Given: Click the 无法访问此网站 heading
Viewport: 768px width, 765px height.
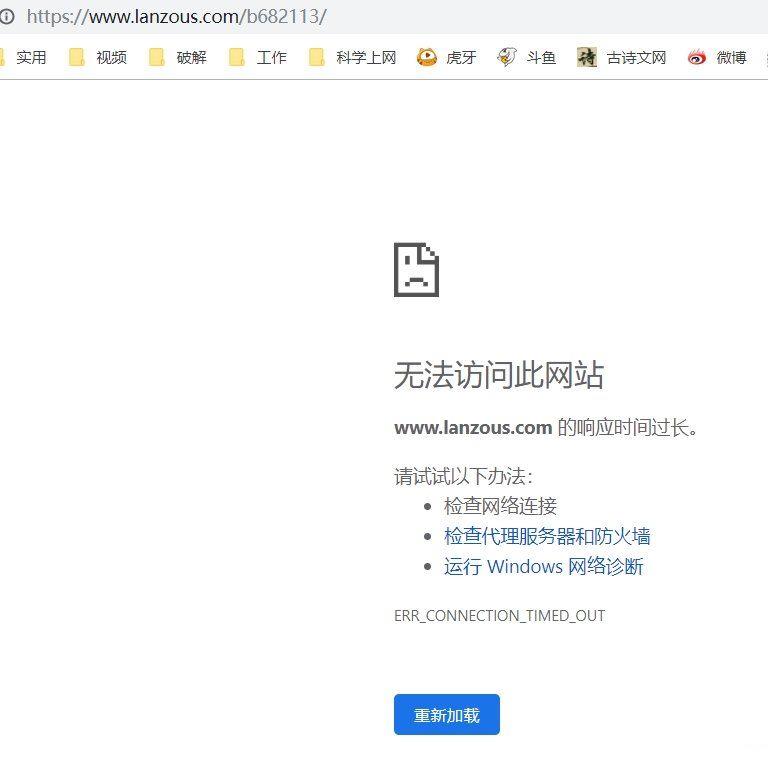Looking at the screenshot, I should tap(498, 376).
